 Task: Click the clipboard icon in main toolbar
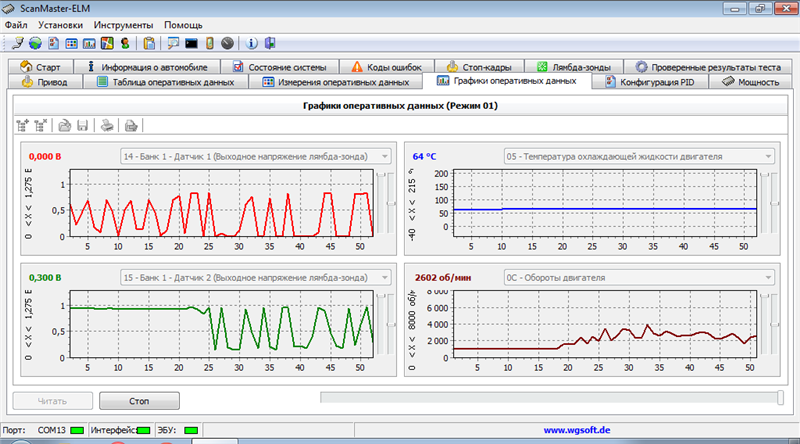point(149,43)
